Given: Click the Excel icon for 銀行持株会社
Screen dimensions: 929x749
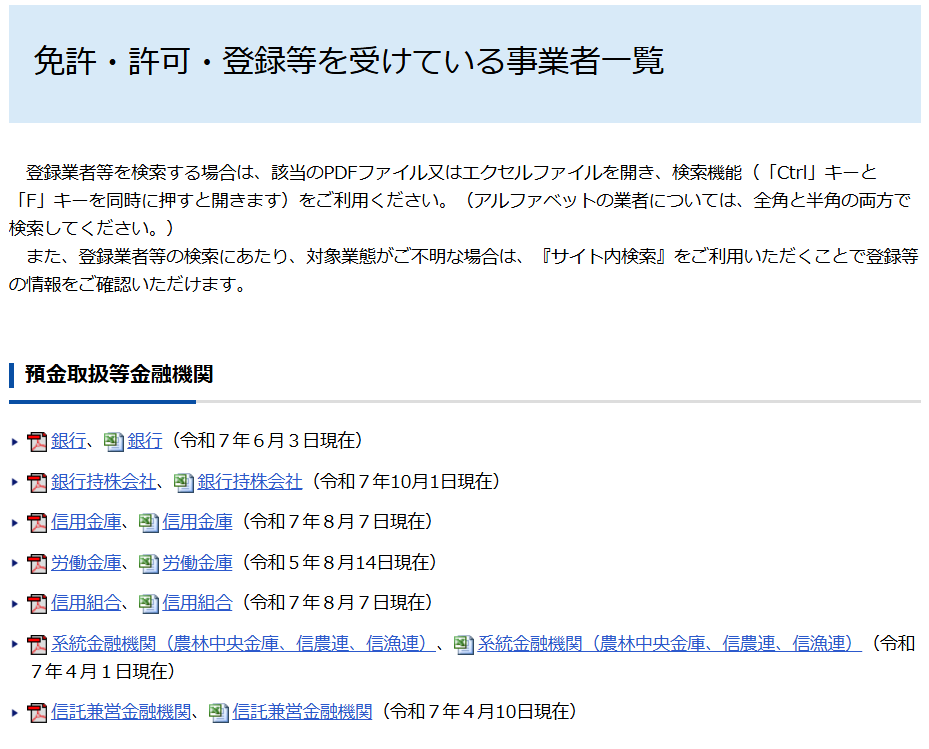Looking at the screenshot, I should (x=184, y=482).
